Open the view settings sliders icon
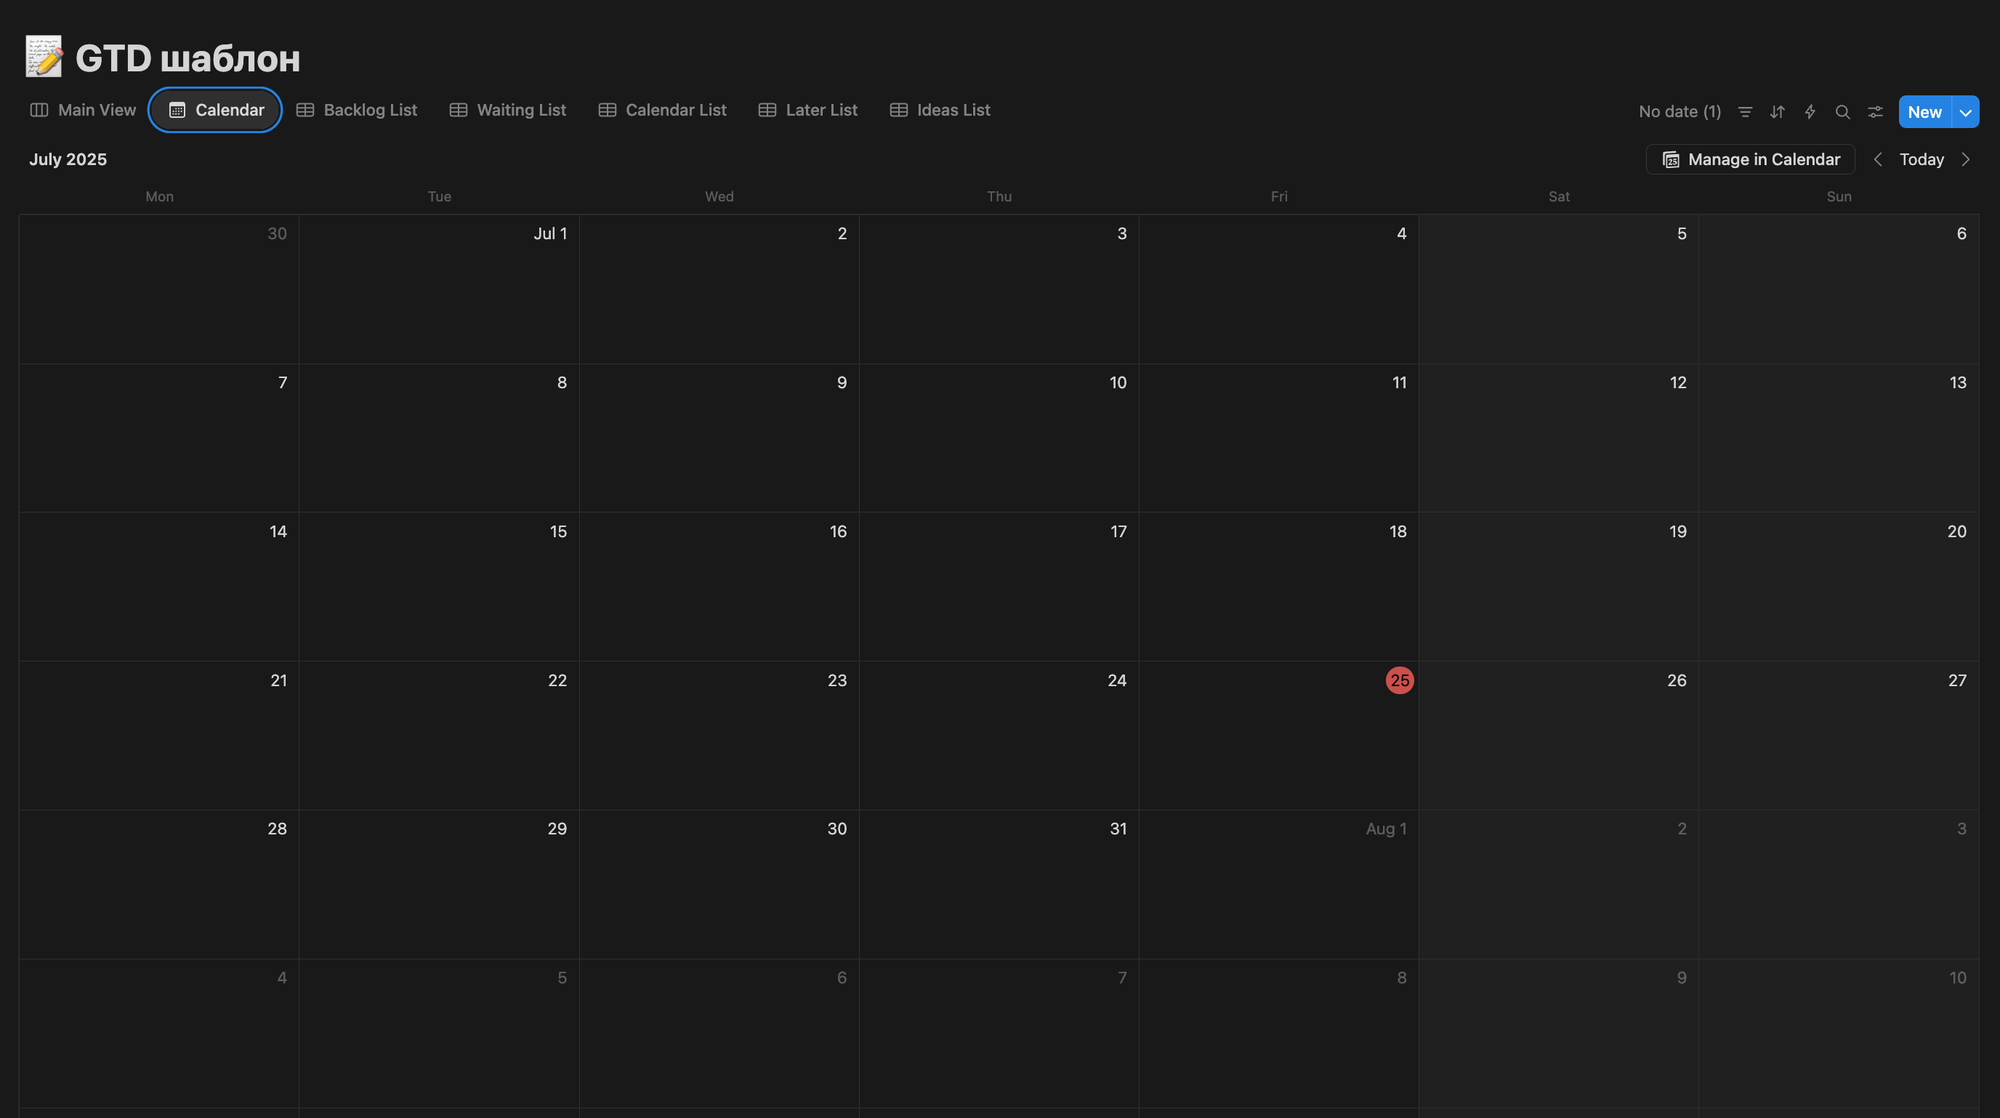This screenshot has width=2000, height=1118. pos(1875,112)
